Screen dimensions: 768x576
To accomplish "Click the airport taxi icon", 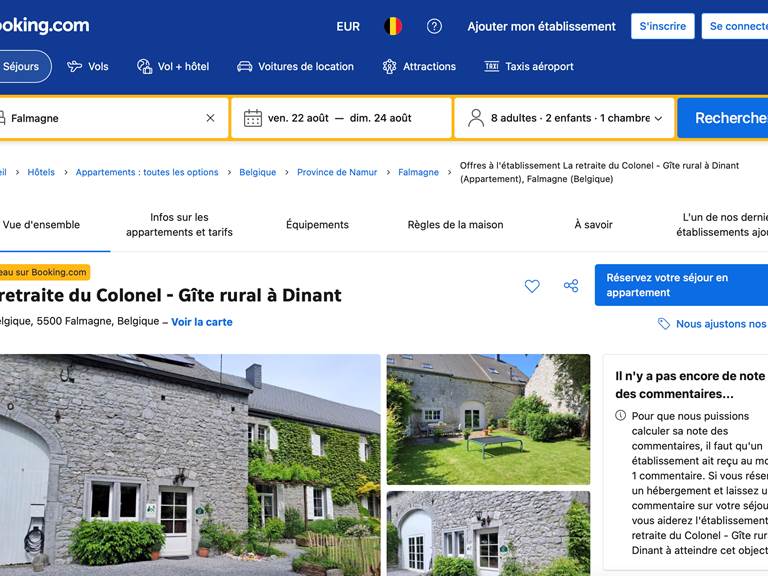I will [492, 66].
